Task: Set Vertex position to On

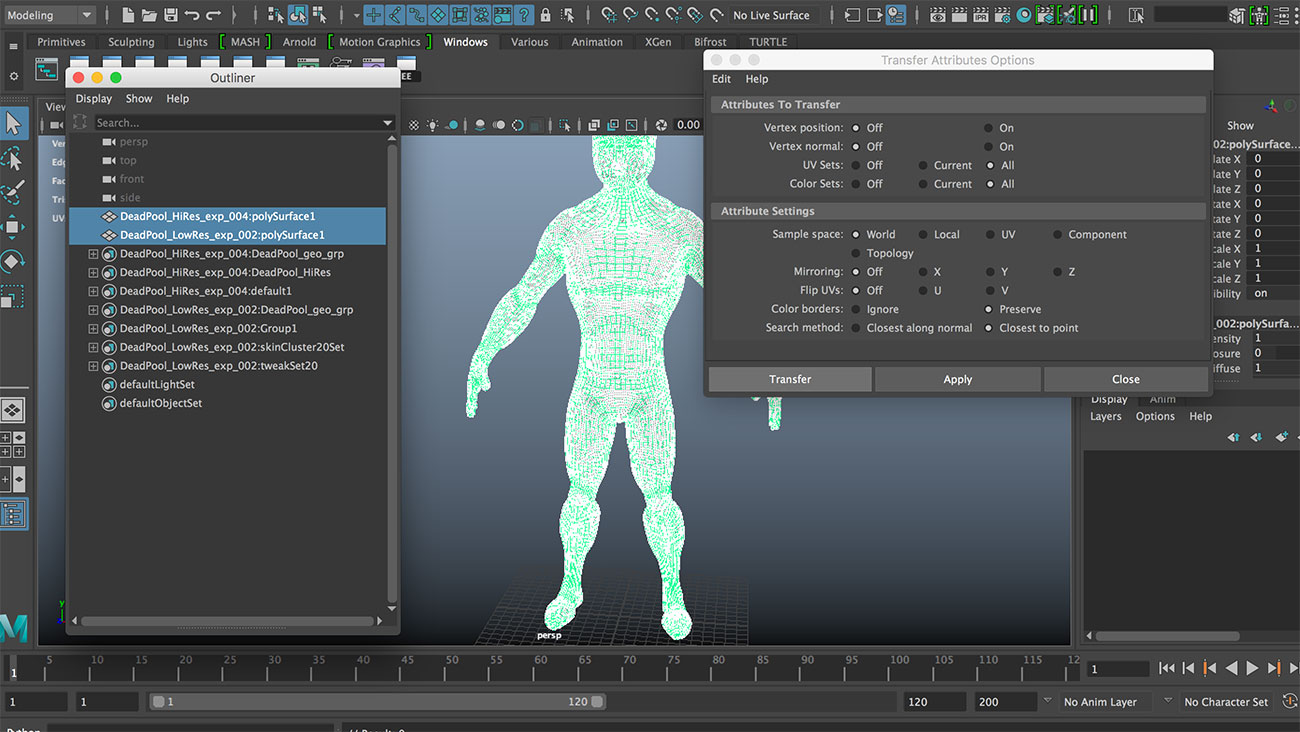Action: click(988, 128)
